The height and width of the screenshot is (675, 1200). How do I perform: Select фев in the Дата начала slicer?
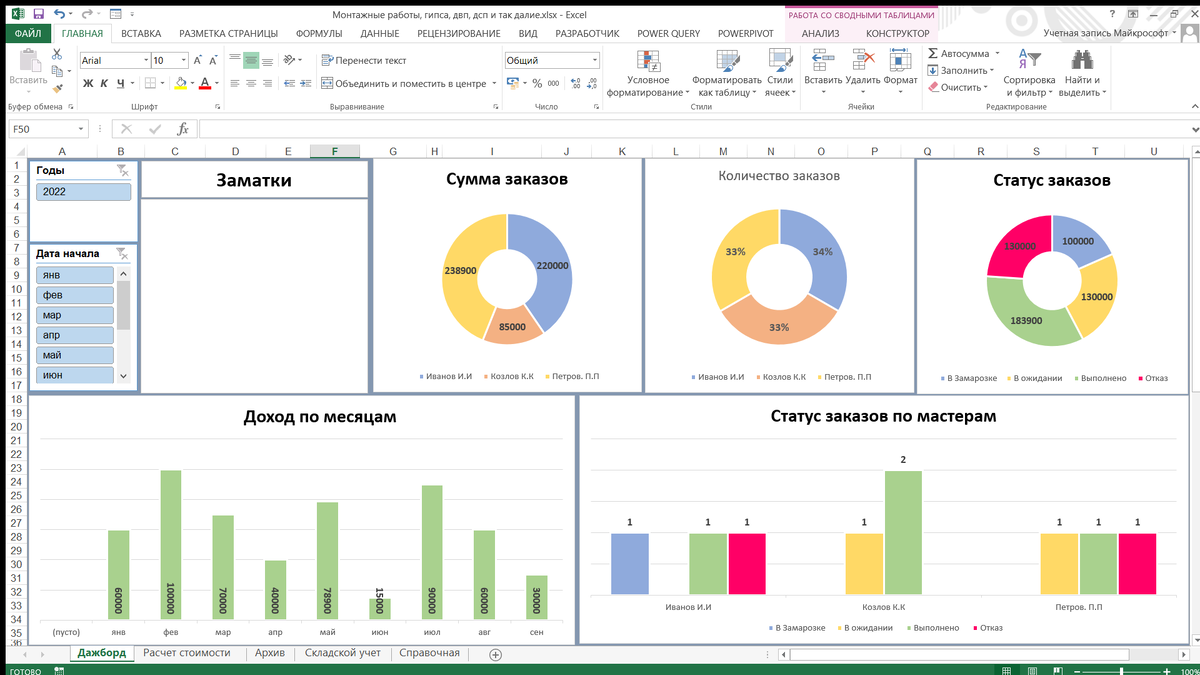[75, 295]
